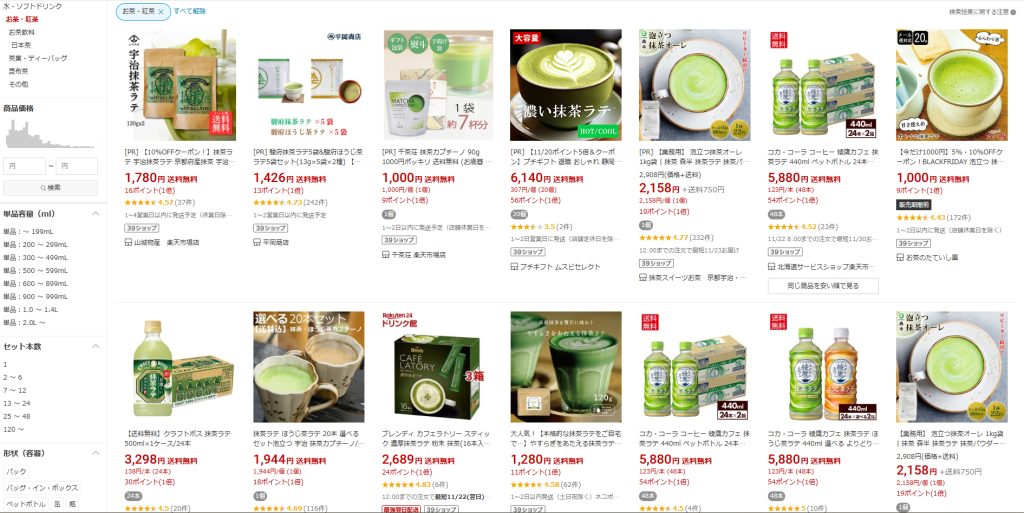Screen dimensions: 1024x513
Task: Collapse the セット本数 filter section
Action: pyautogui.click(x=95, y=347)
